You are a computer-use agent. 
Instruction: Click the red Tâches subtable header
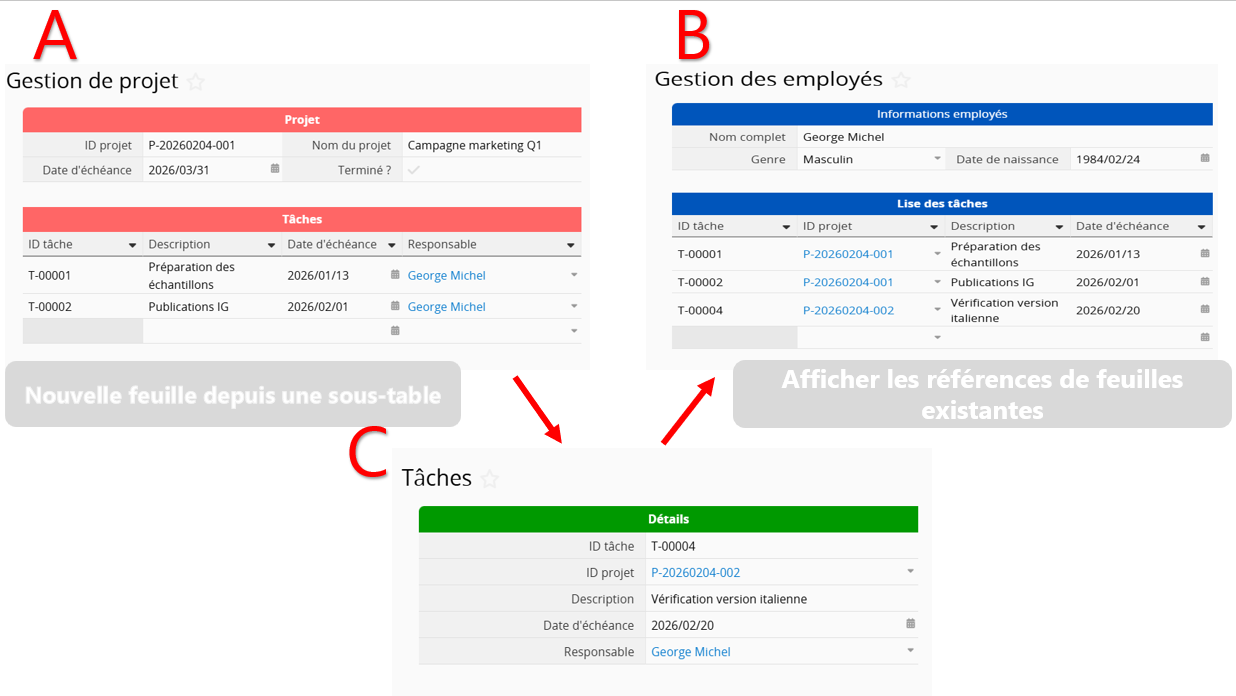click(302, 219)
